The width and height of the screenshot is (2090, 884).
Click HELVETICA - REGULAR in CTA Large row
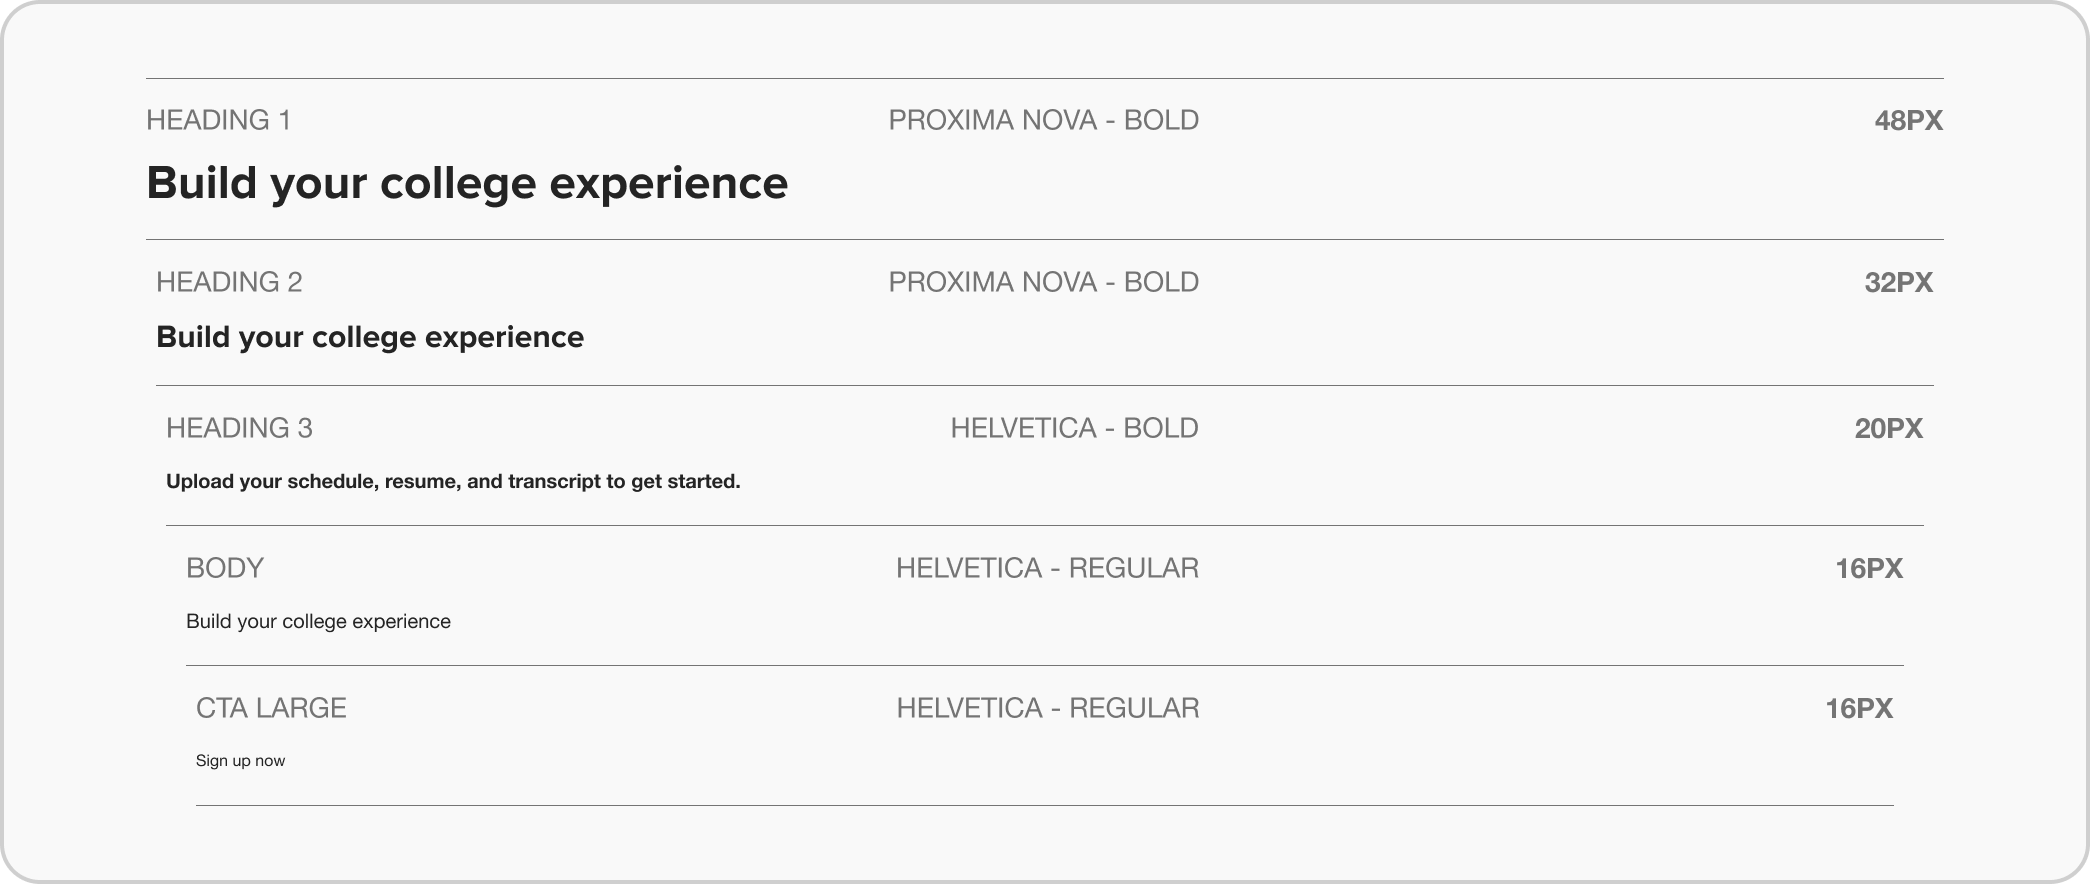pyautogui.click(x=1047, y=709)
